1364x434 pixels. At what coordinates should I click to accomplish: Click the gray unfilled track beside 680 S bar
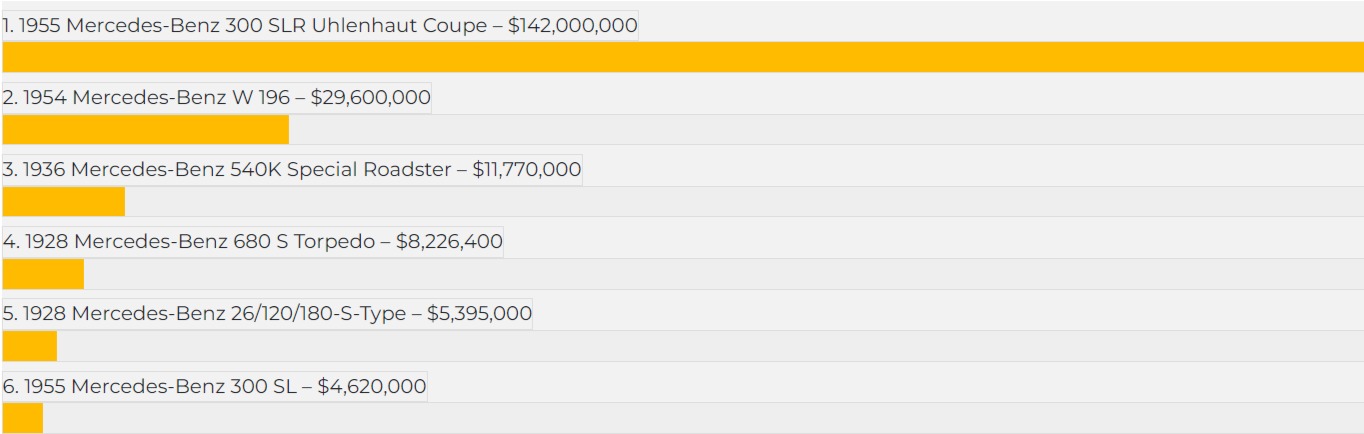pos(723,274)
